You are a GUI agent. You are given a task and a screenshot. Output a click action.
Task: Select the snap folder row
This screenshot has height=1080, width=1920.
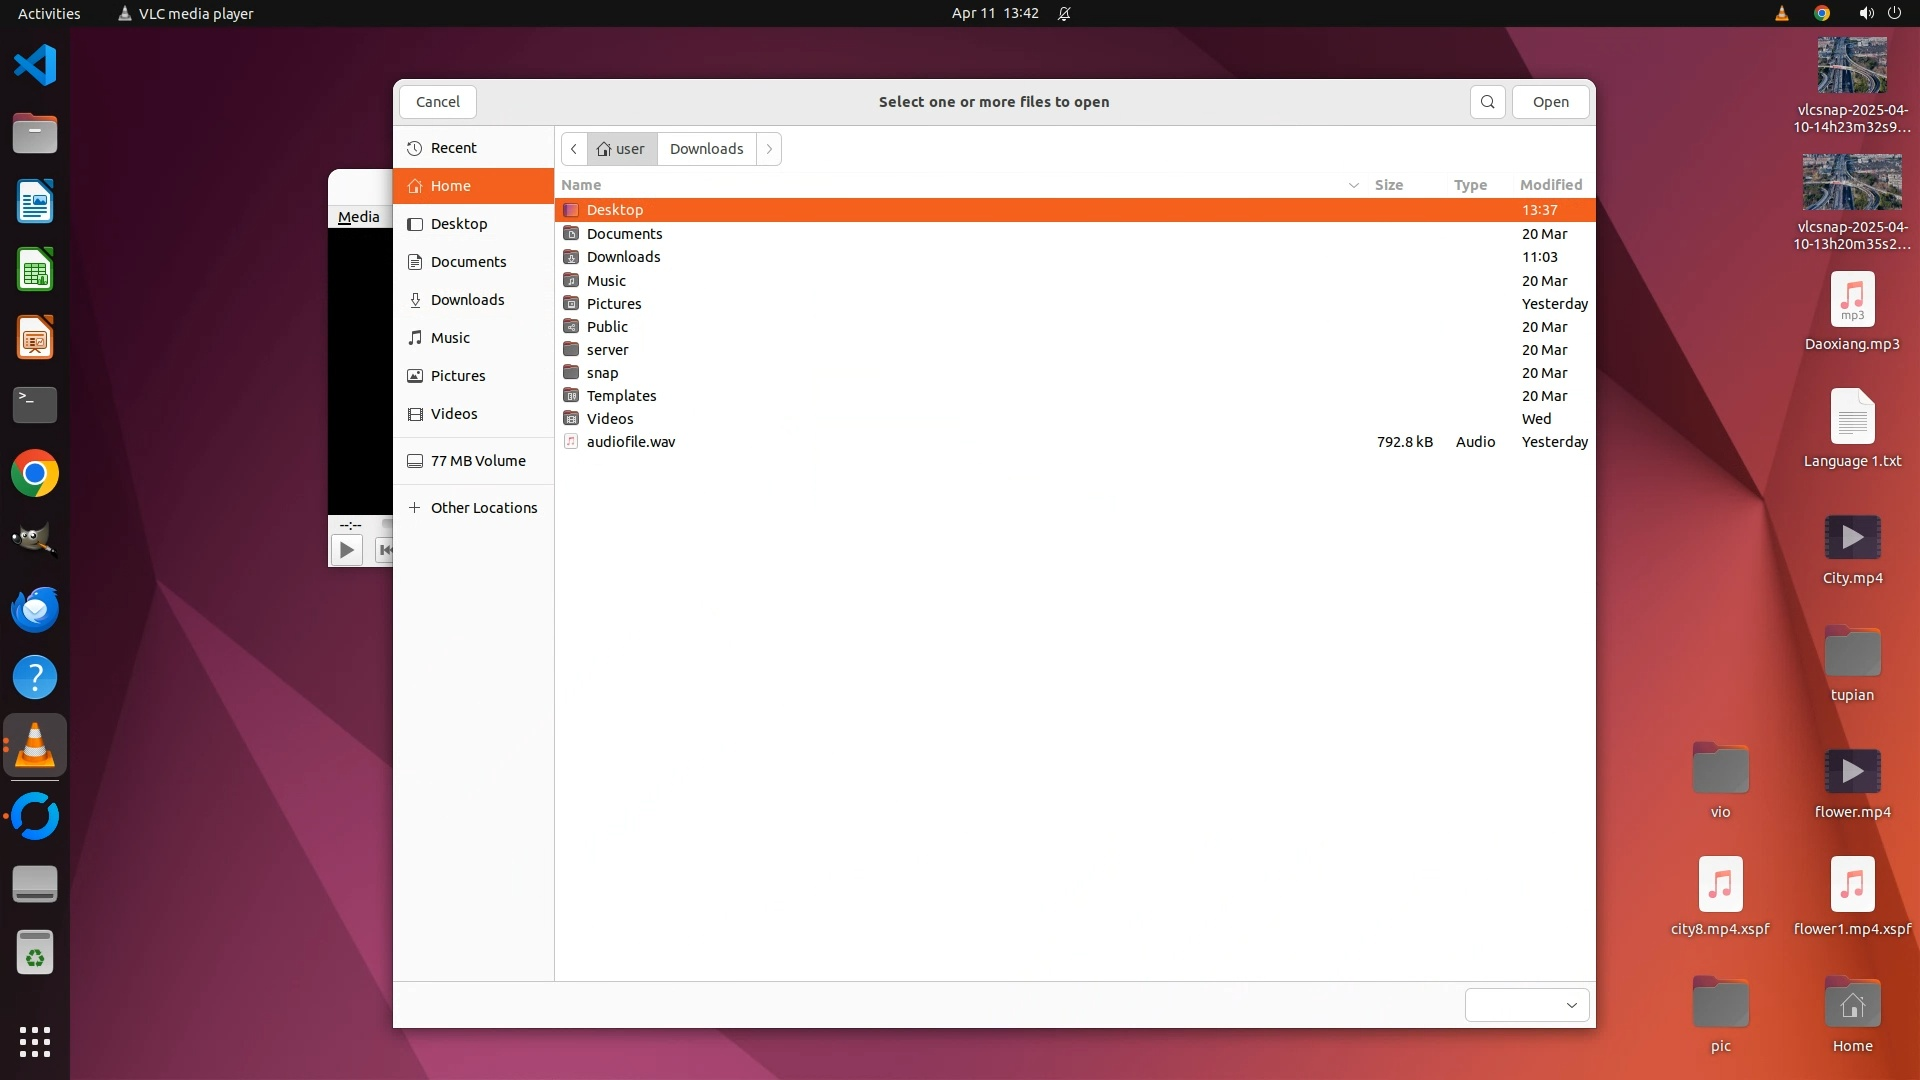(602, 373)
